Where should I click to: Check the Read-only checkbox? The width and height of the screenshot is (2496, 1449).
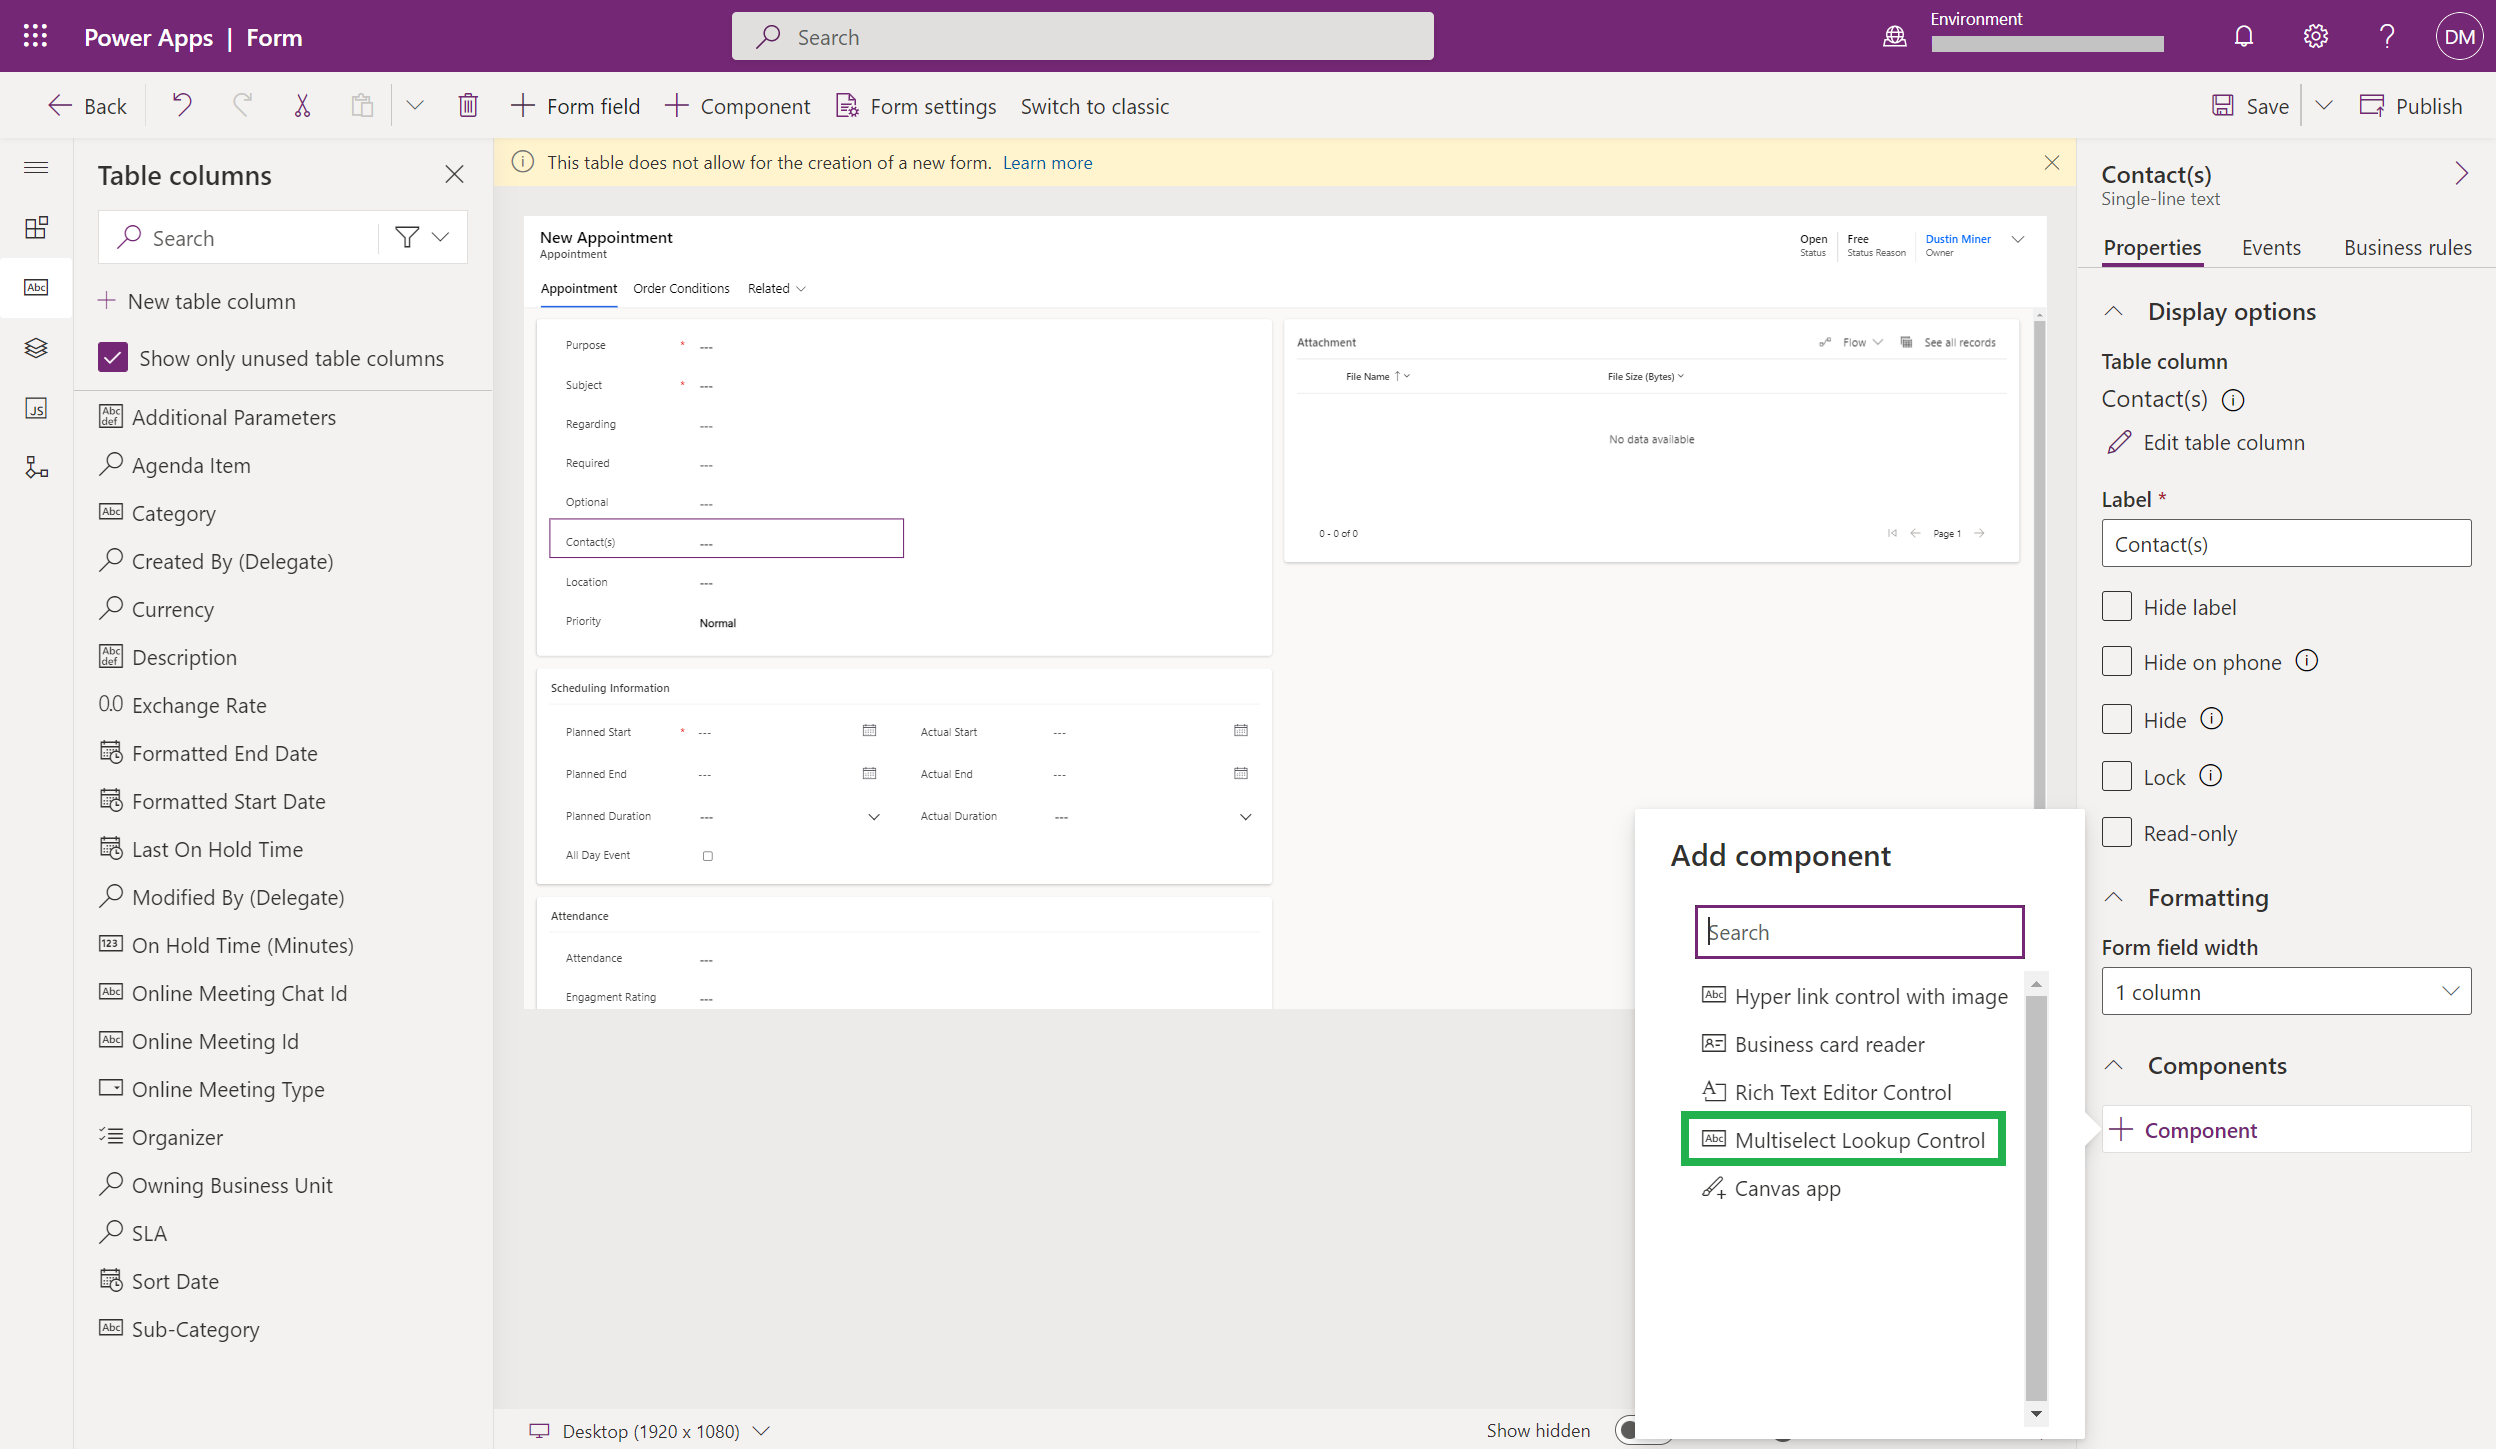(2116, 832)
